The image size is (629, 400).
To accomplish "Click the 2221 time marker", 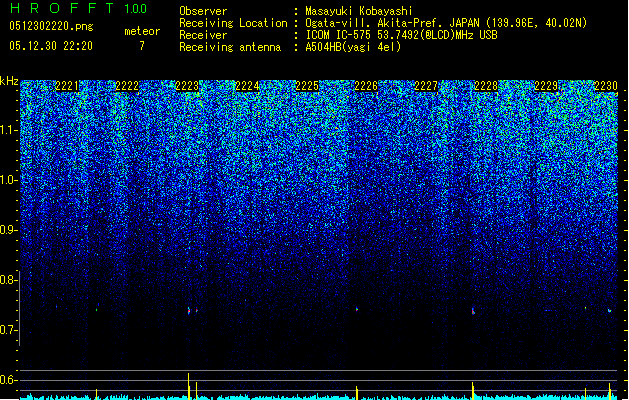I will click(x=67, y=86).
